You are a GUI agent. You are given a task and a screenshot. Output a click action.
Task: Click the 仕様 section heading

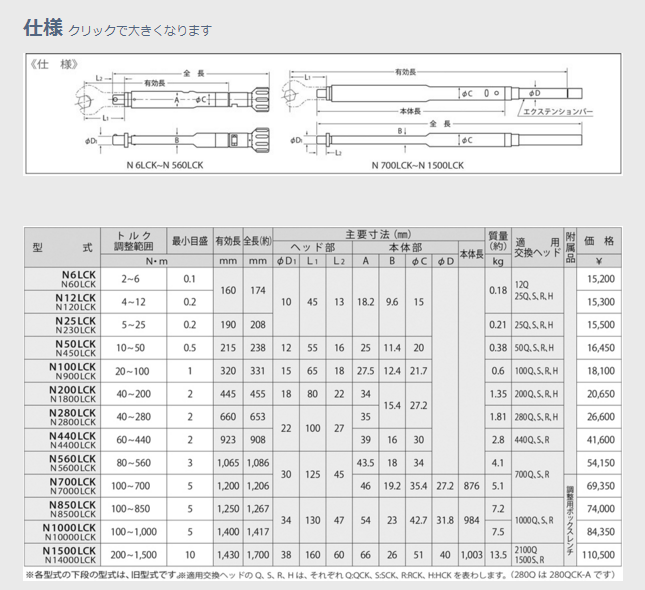tap(43, 28)
